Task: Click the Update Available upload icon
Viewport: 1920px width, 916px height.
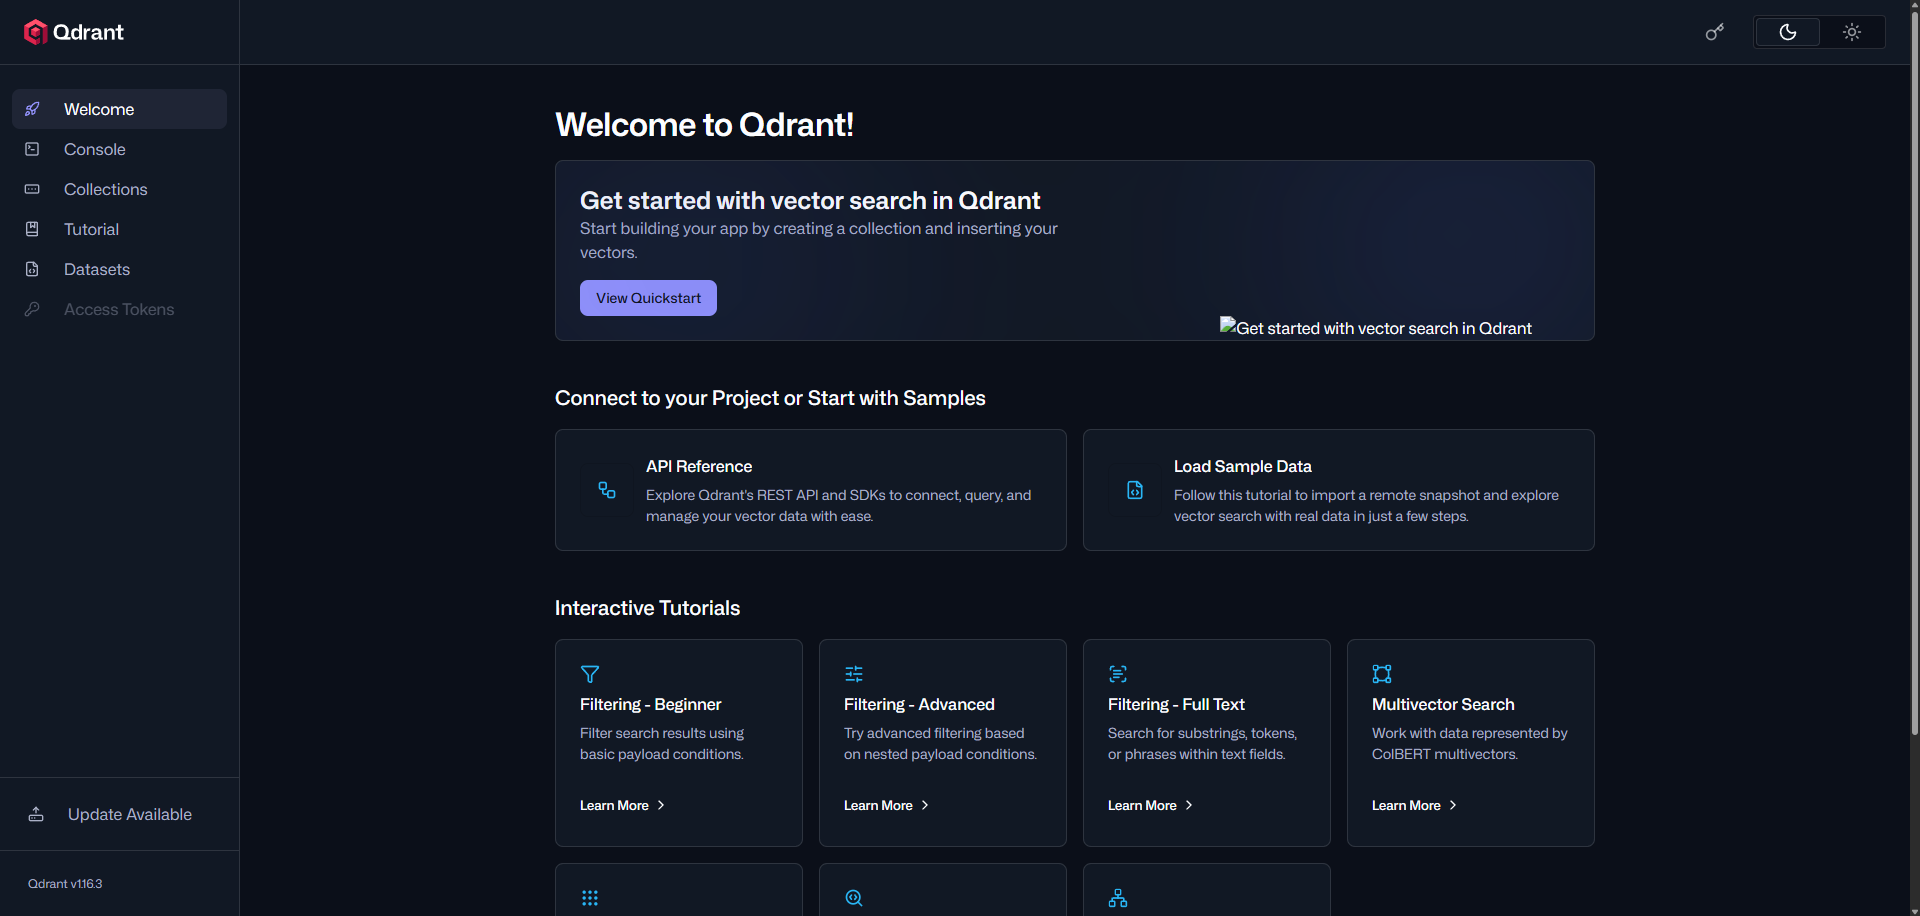Action: tap(36, 814)
